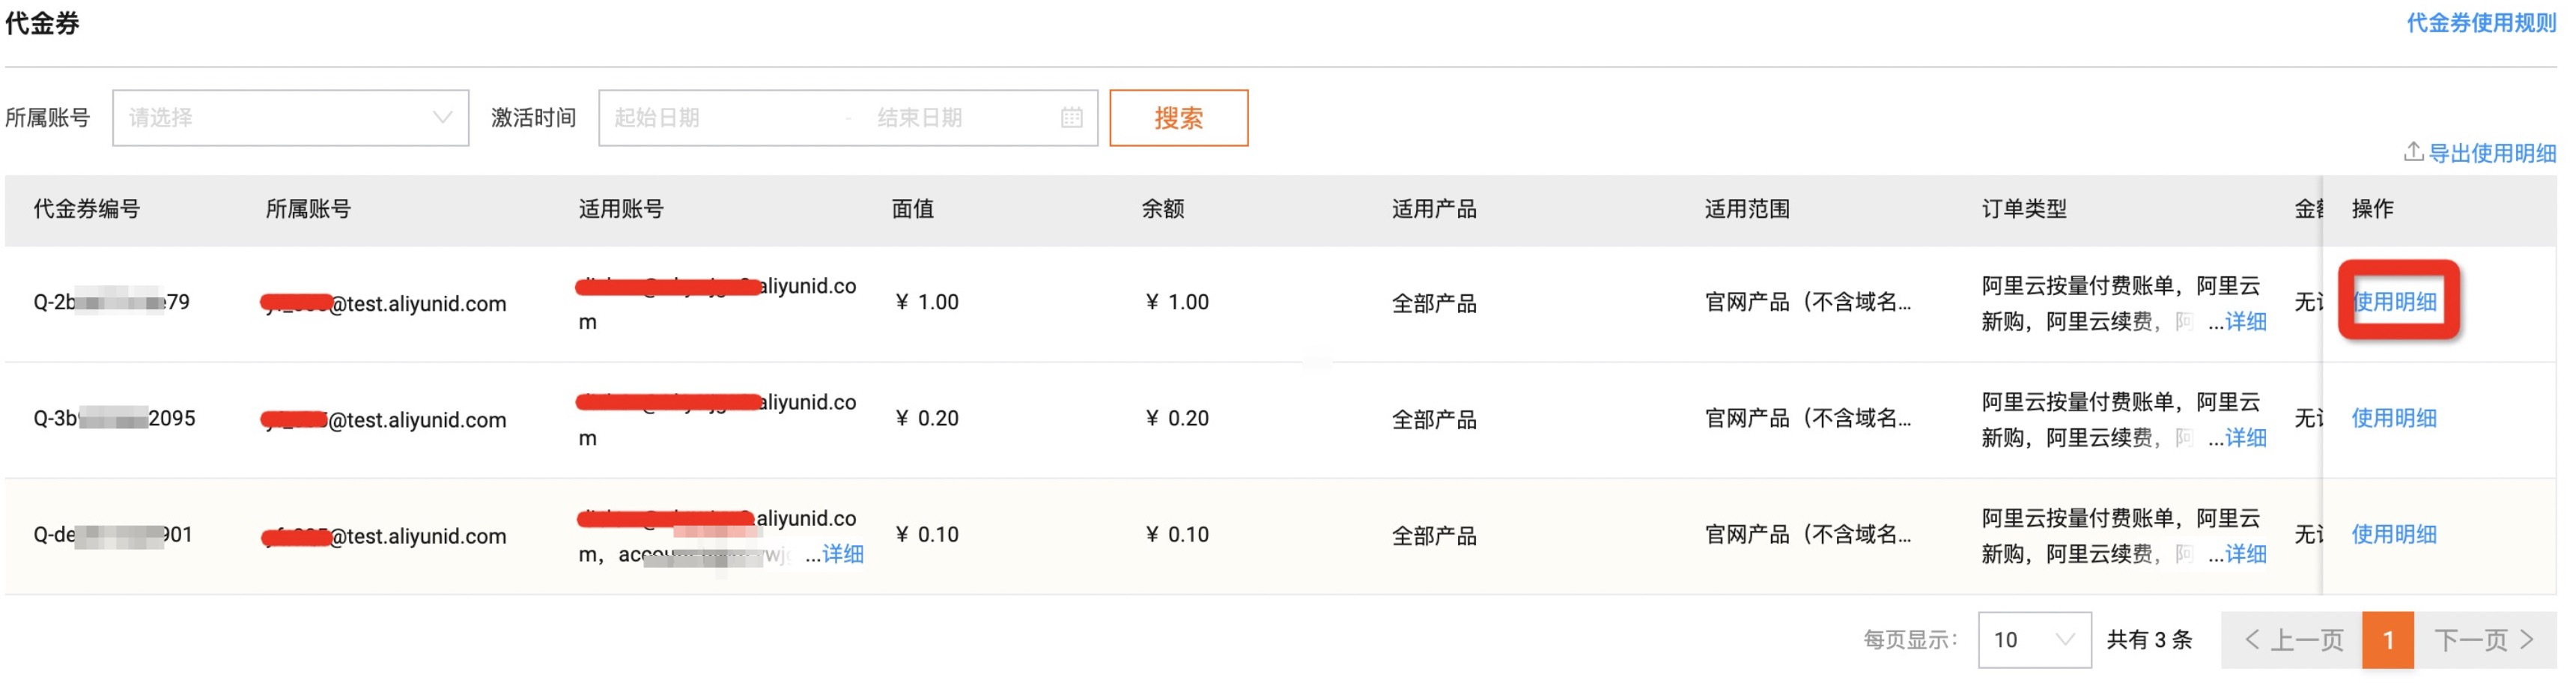Viewport: 2576px width, 689px height.
Task: Click the 起始日期 start date field
Action: pos(720,118)
